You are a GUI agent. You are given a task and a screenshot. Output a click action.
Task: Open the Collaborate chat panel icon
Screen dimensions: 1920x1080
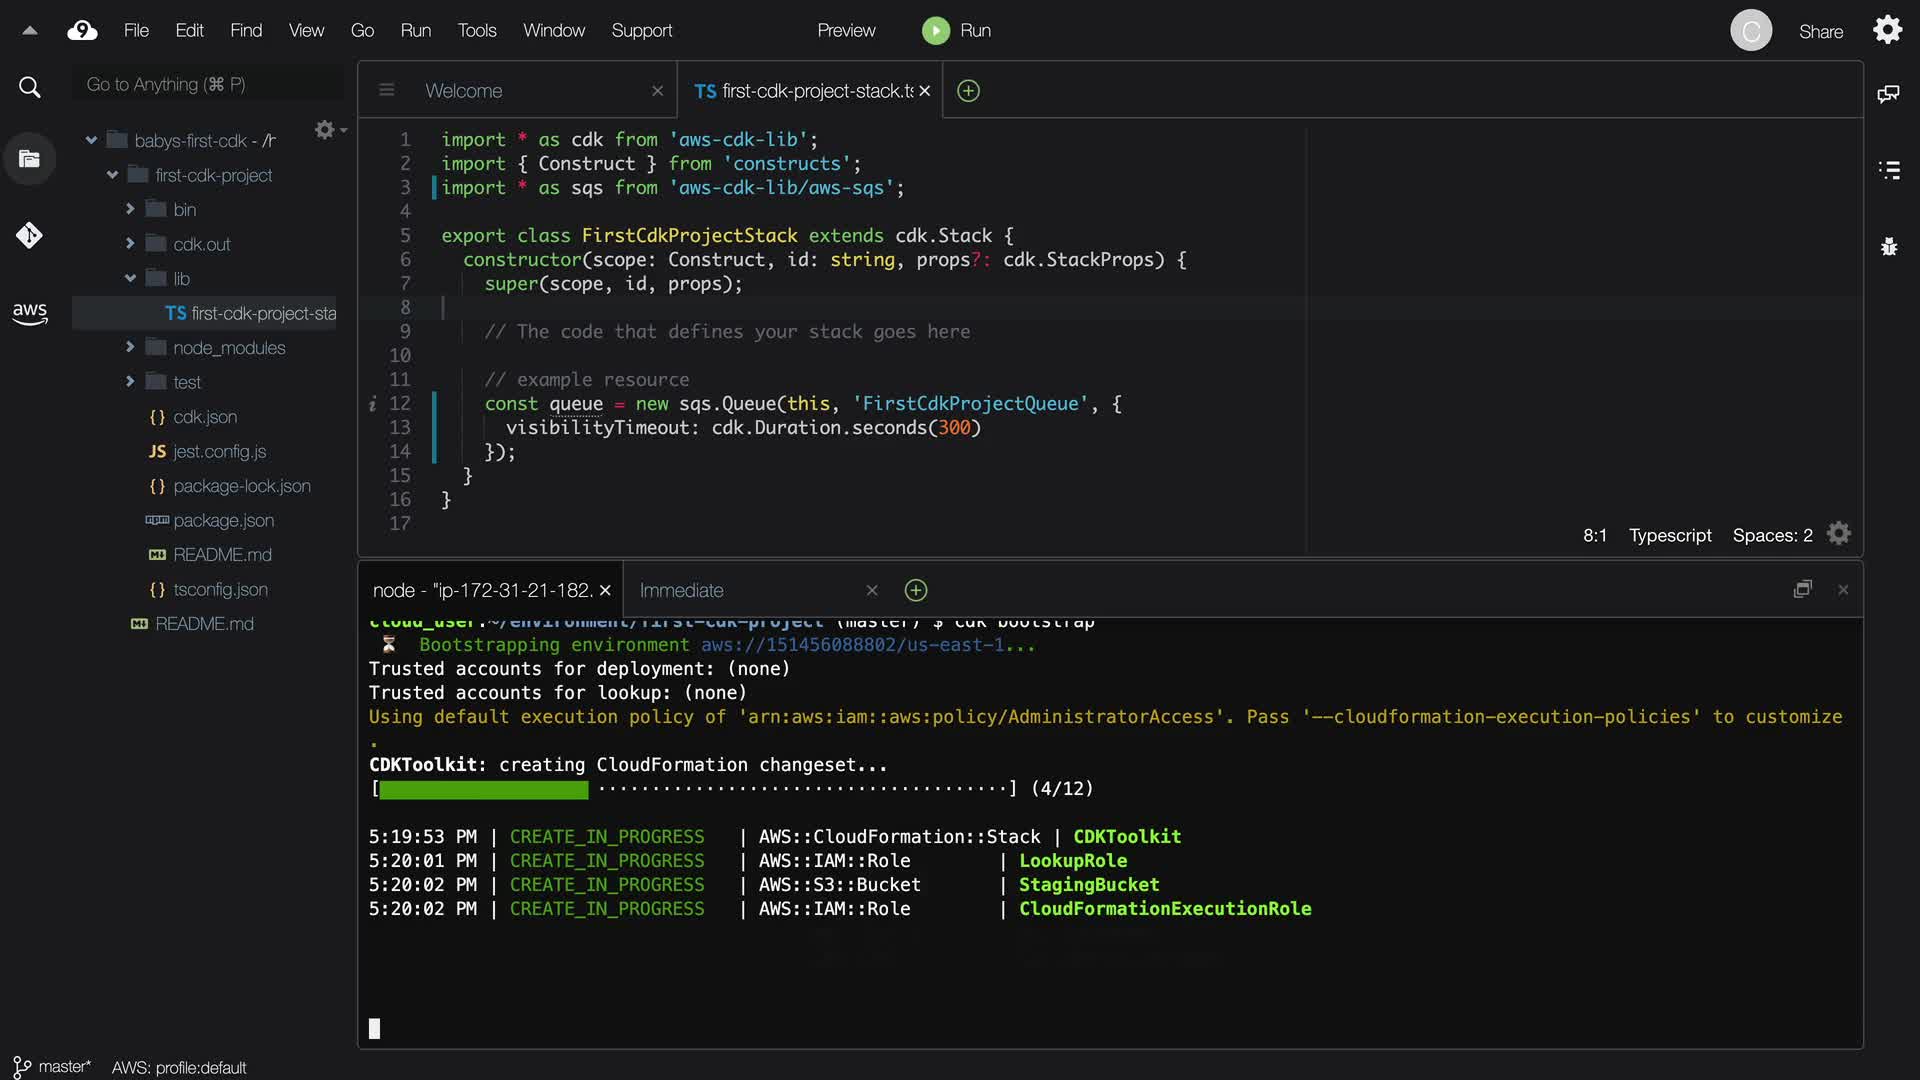pyautogui.click(x=1888, y=94)
